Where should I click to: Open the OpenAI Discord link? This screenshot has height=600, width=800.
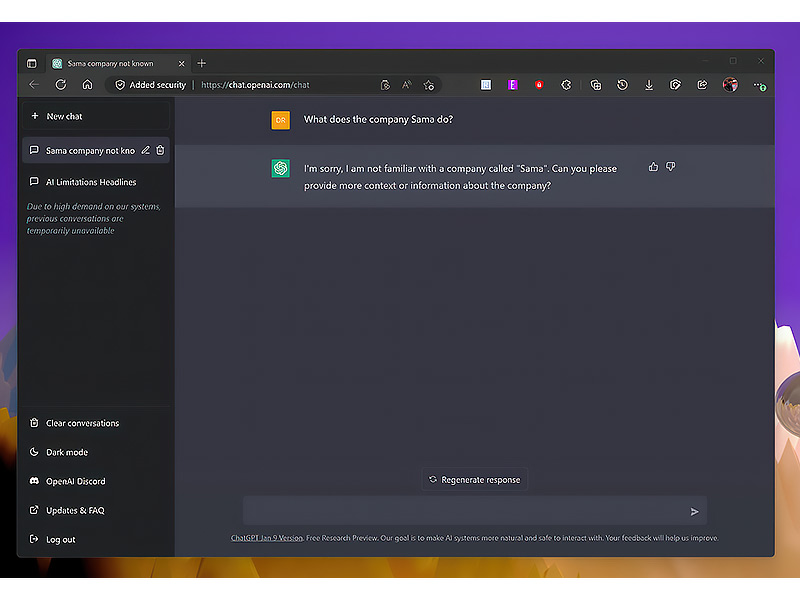tap(96, 481)
